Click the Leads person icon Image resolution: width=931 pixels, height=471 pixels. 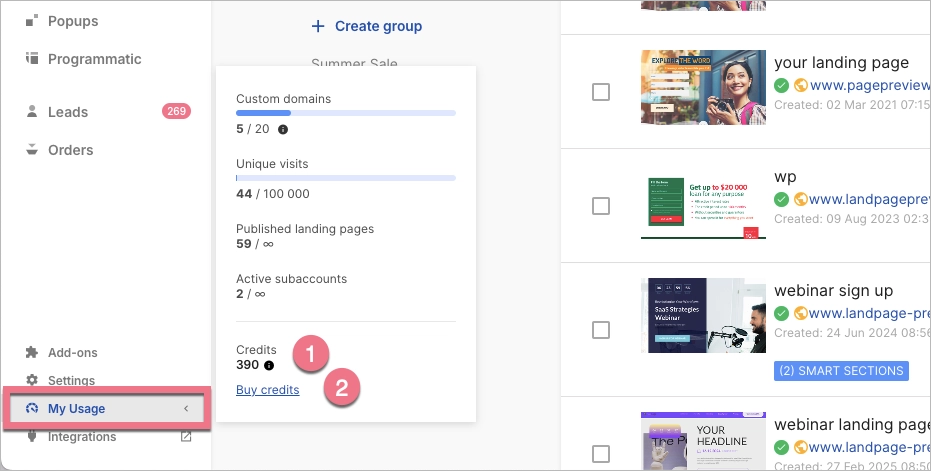click(32, 111)
